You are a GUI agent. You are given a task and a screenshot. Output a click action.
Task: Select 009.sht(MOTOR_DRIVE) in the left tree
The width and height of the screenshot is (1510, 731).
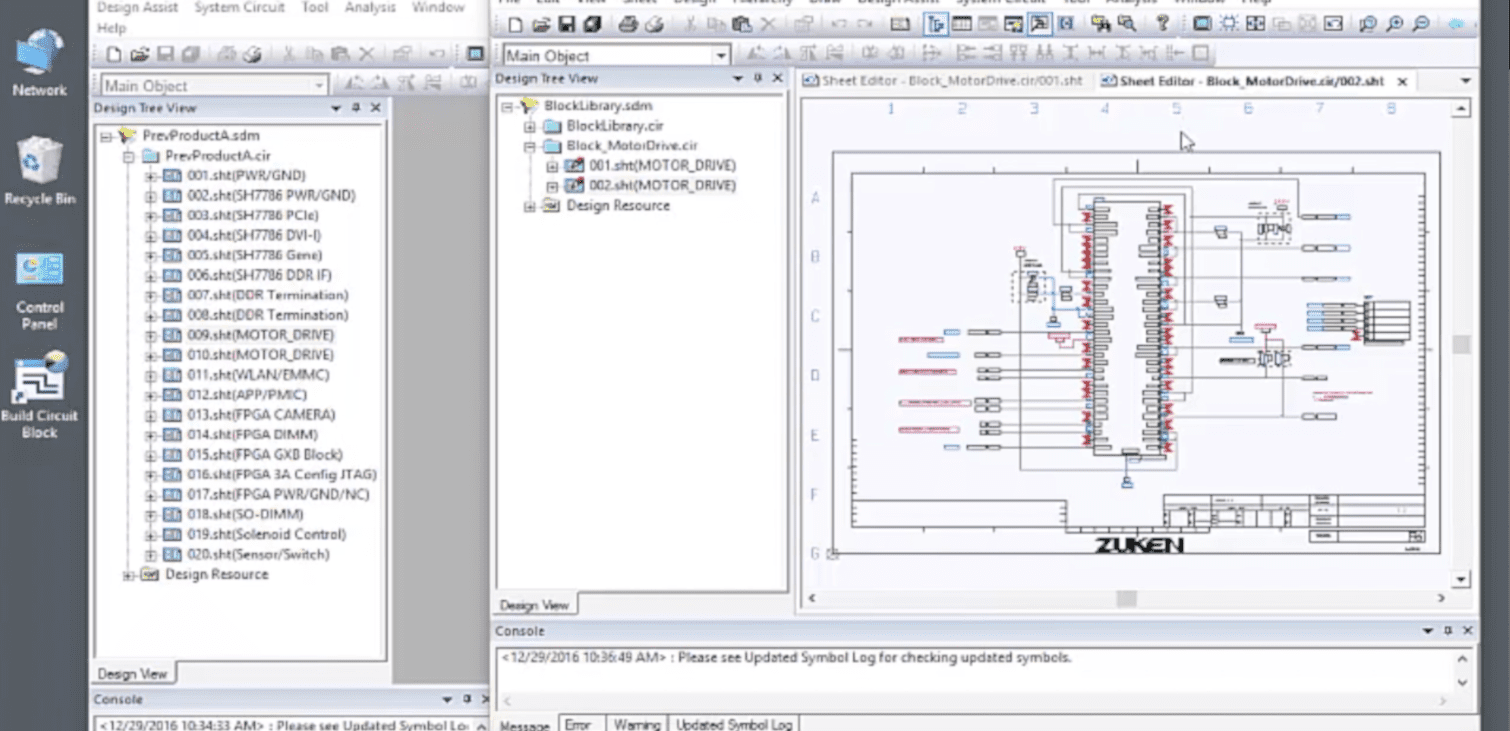tap(260, 335)
